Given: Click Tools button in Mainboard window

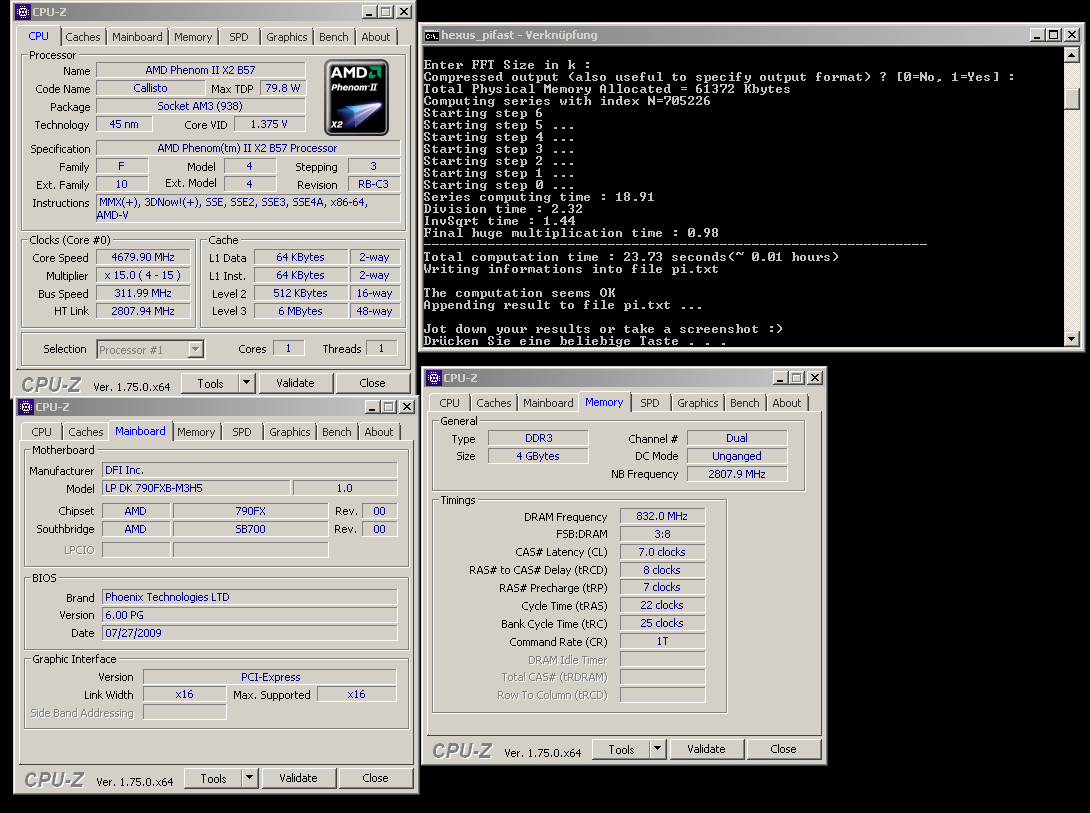Looking at the screenshot, I should pos(213,778).
